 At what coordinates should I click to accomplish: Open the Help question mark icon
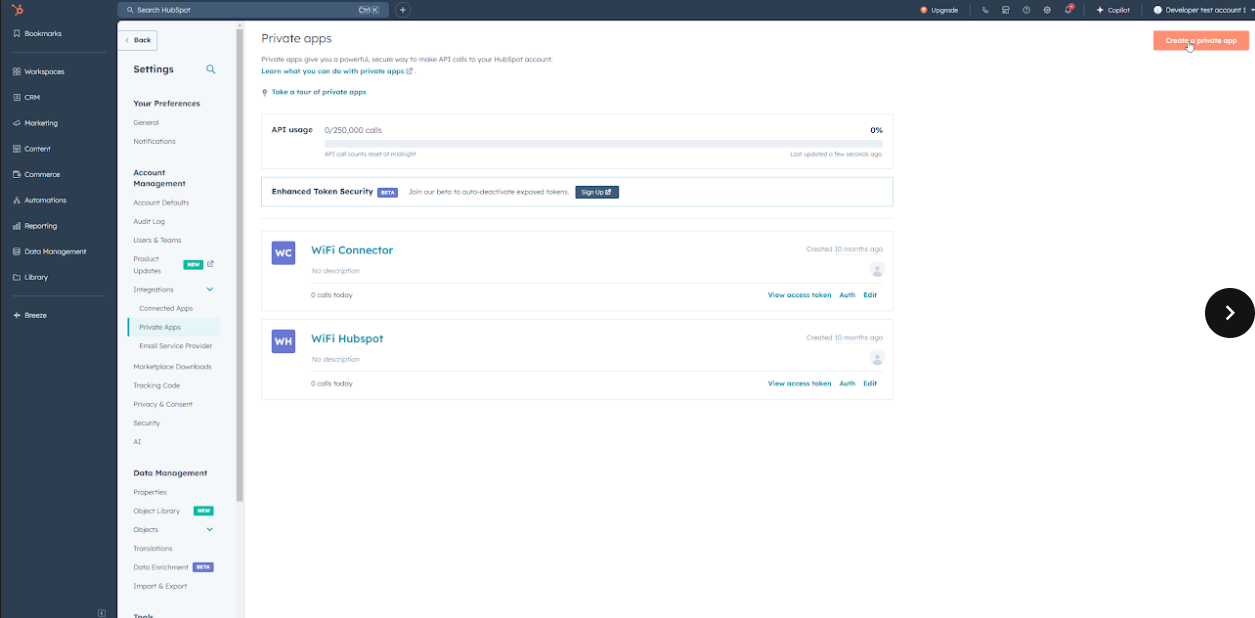pos(1026,10)
